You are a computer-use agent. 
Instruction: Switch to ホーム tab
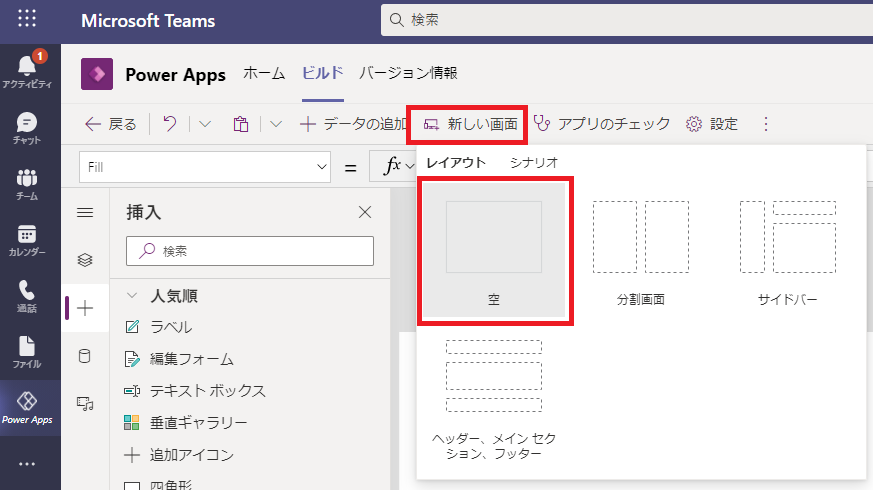264,73
